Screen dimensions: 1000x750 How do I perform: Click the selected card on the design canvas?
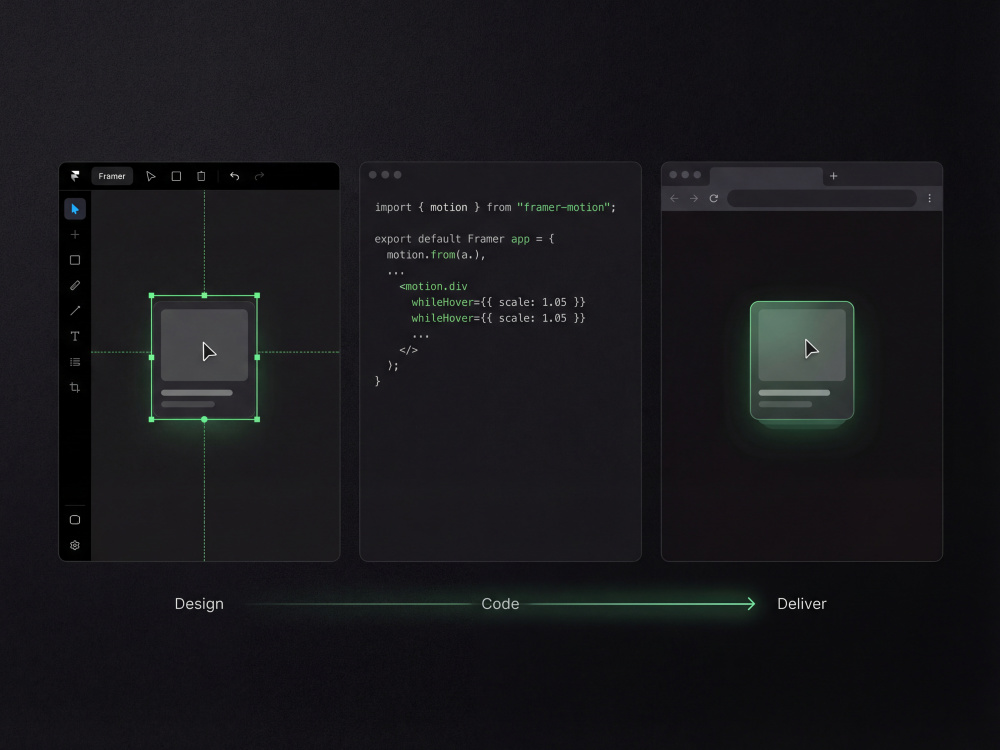(x=204, y=357)
